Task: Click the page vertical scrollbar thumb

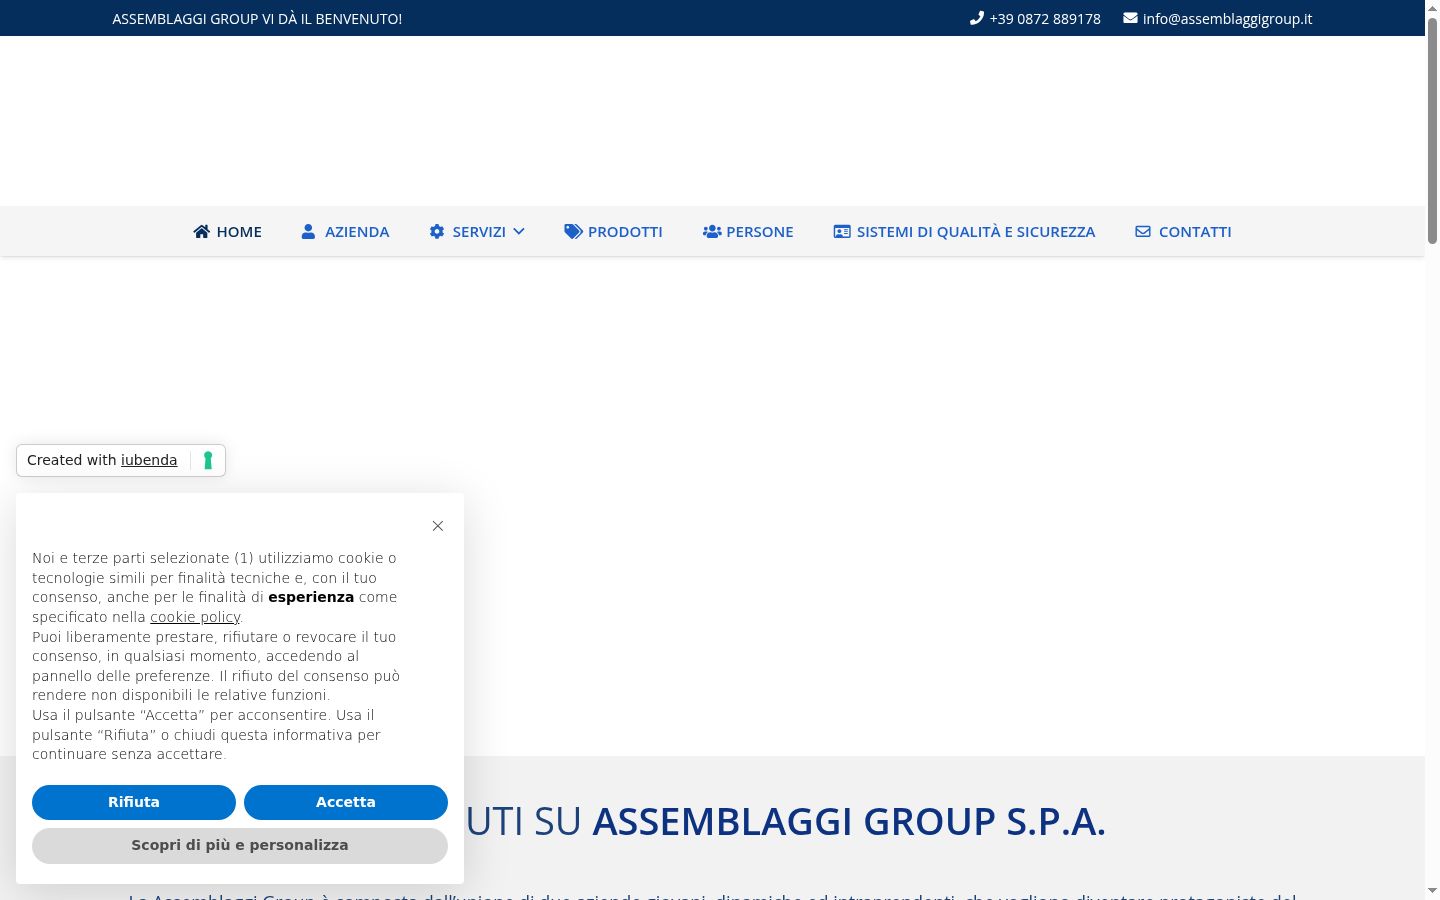Action: 1432,130
